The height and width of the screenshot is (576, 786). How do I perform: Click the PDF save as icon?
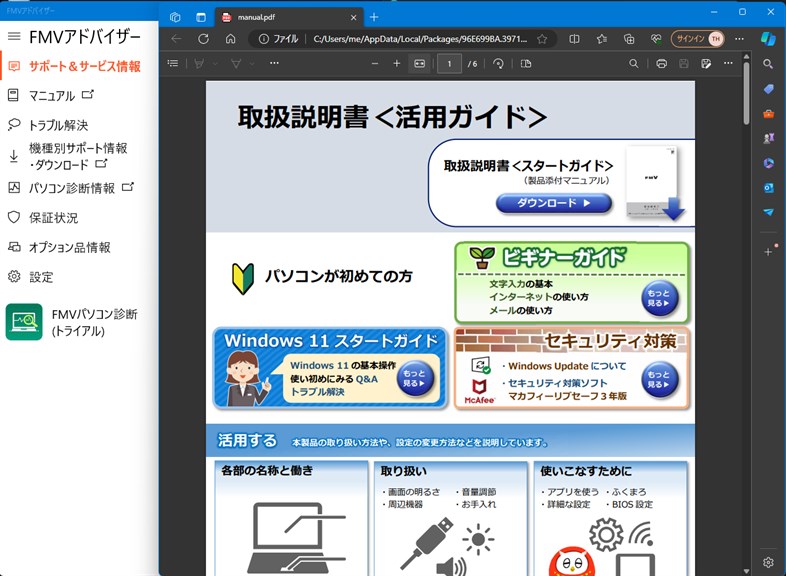[x=706, y=64]
